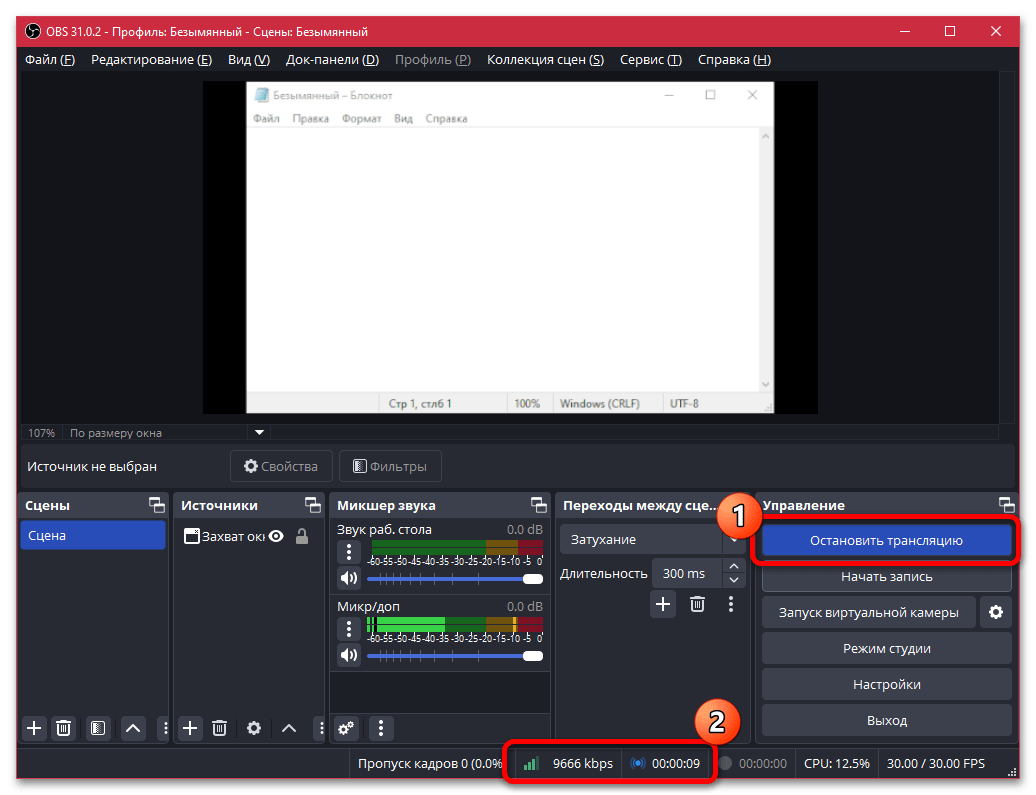Image resolution: width=1036 pixels, height=795 pixels.
Task: Click the Микр/доп volume slider
Action: (x=455, y=656)
